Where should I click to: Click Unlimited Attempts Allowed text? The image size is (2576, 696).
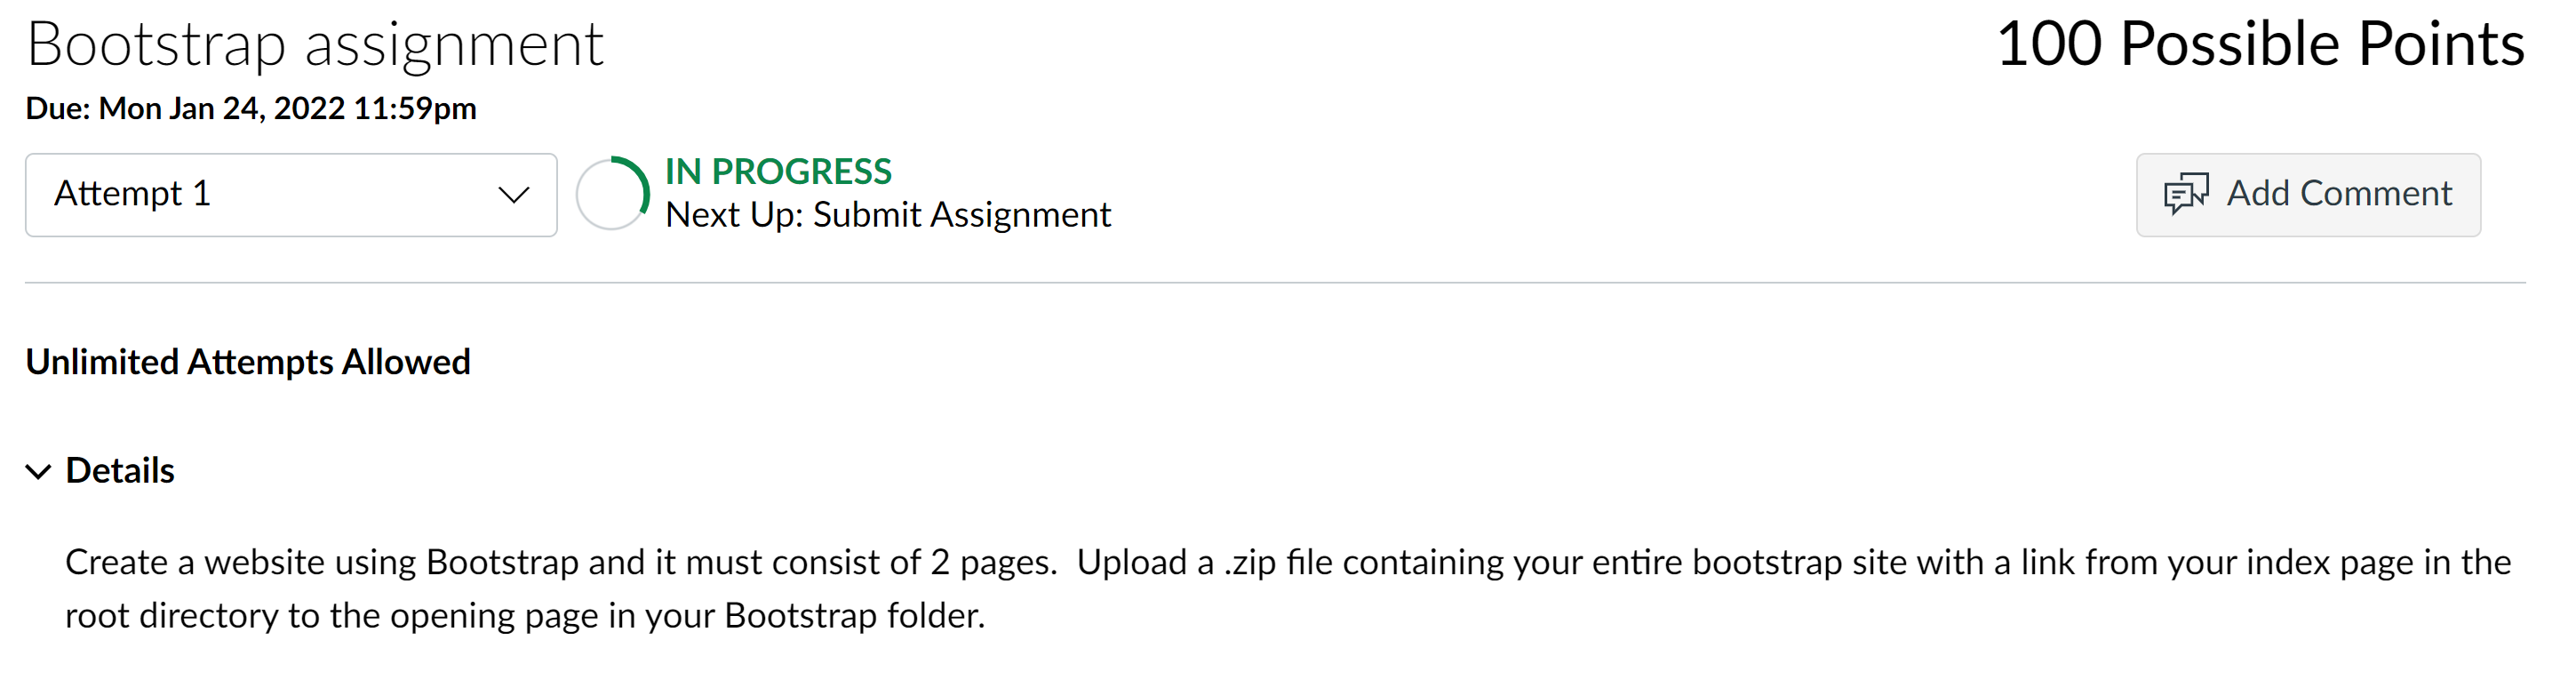[x=248, y=361]
